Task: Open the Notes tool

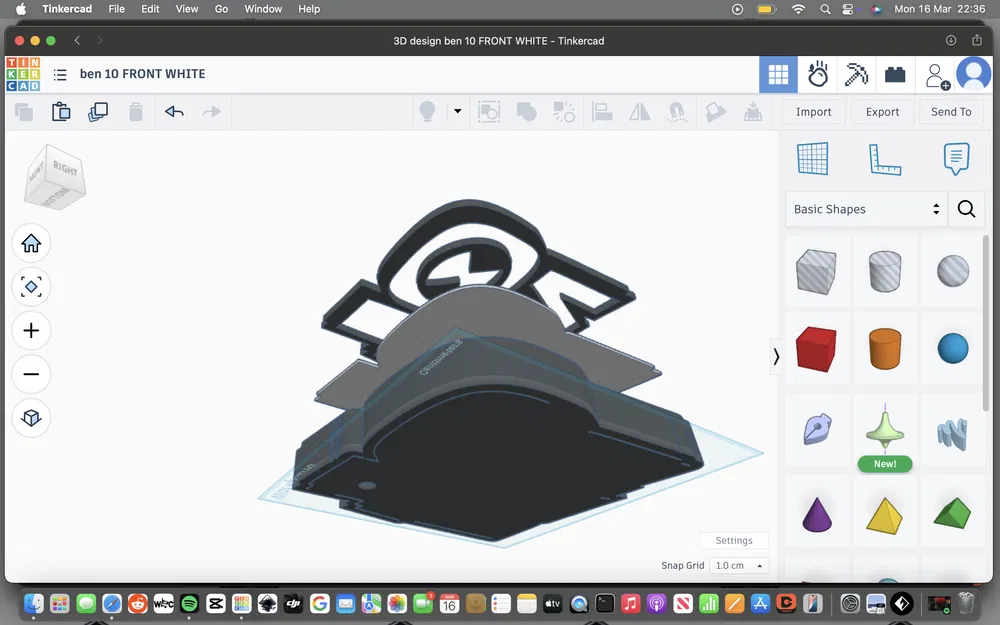Action: tap(956, 158)
